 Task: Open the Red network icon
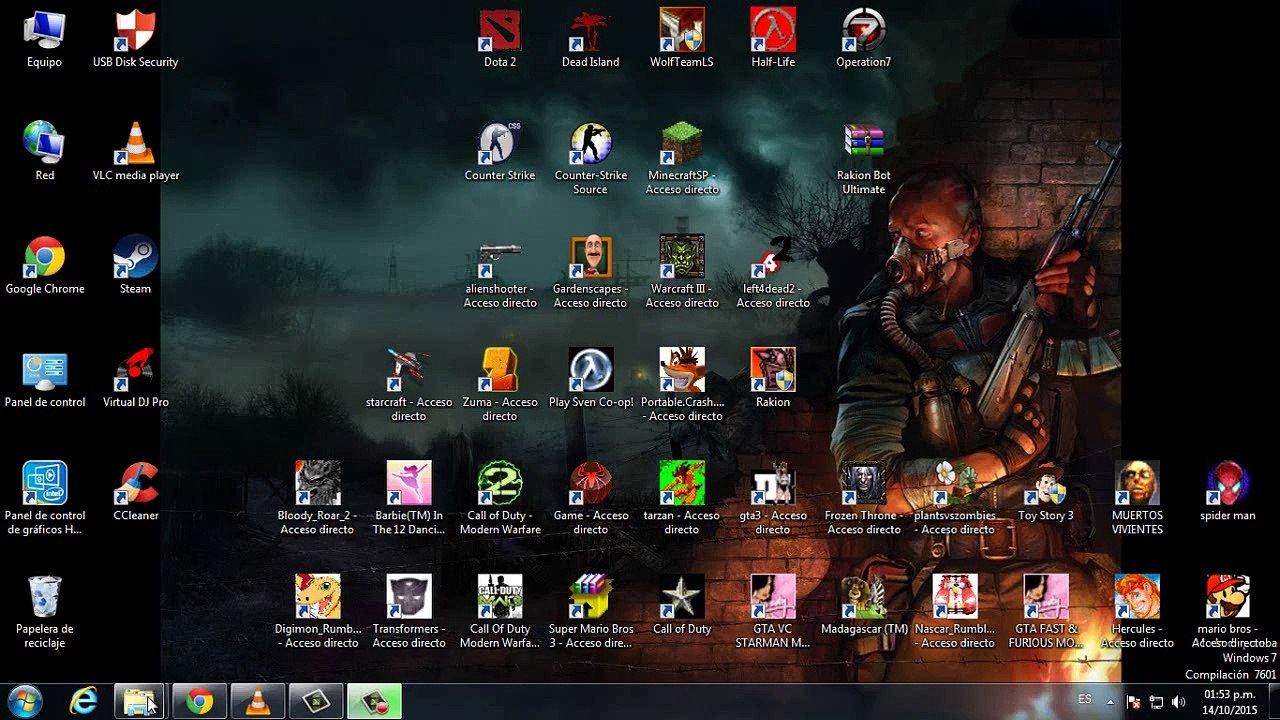tap(44, 152)
